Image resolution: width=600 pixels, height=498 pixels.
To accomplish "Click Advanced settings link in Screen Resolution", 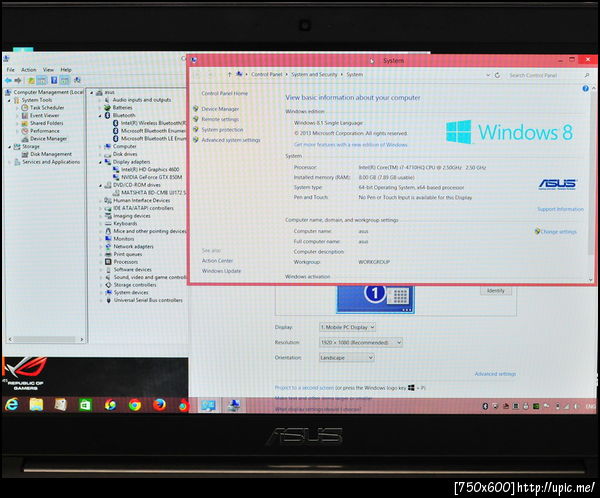I will tap(495, 374).
